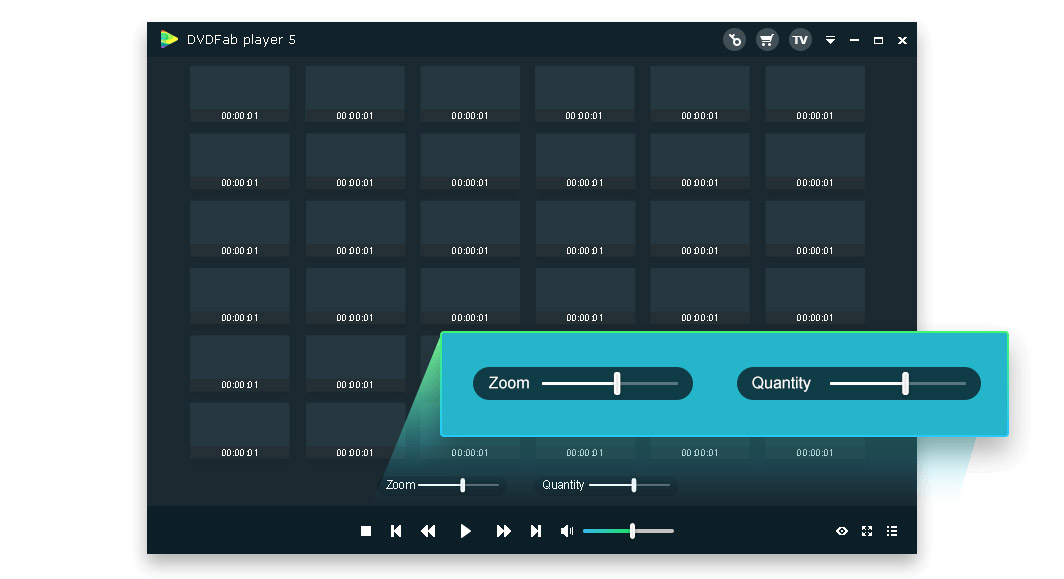The image size is (1064, 579).
Task: Click the mouse pointer mode icon
Action: (x=734, y=40)
